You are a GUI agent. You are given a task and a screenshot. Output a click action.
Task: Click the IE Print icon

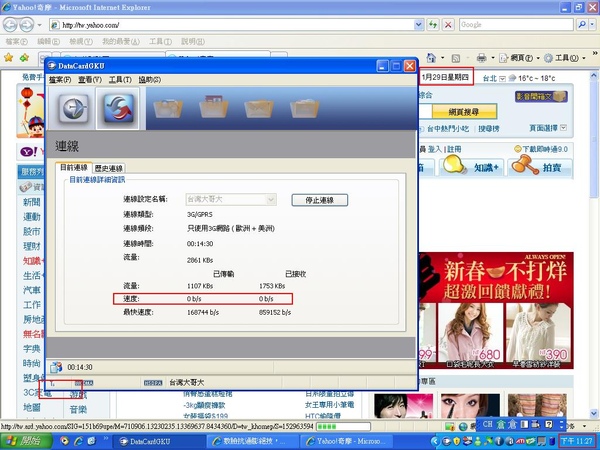(481, 58)
